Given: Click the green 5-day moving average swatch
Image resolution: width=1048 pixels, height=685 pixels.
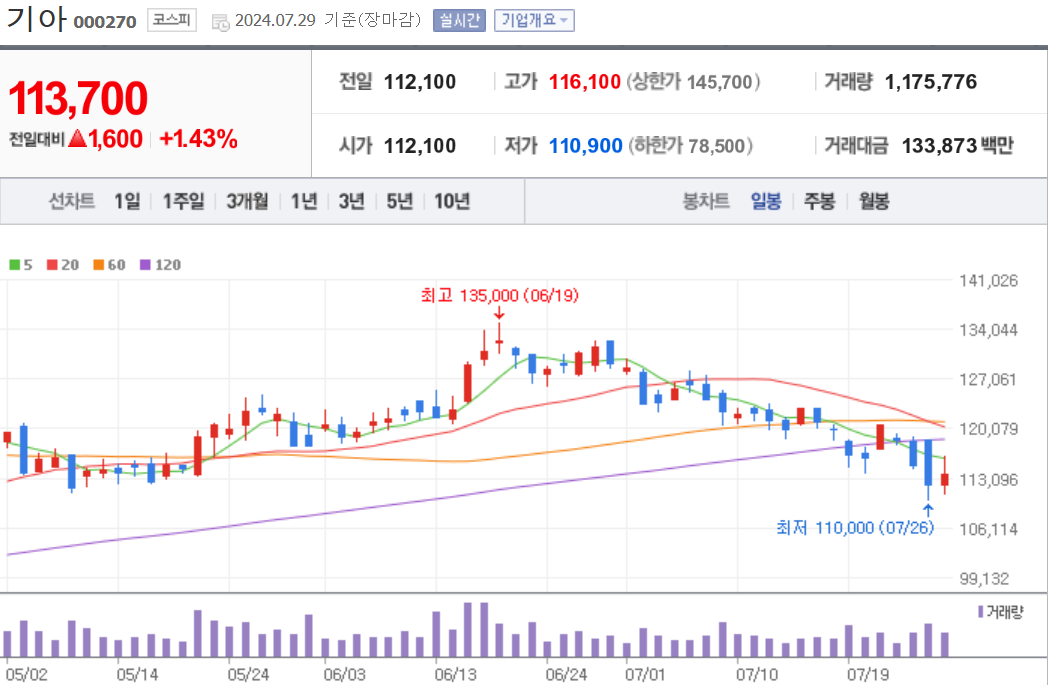Looking at the screenshot, I should coord(14,265).
